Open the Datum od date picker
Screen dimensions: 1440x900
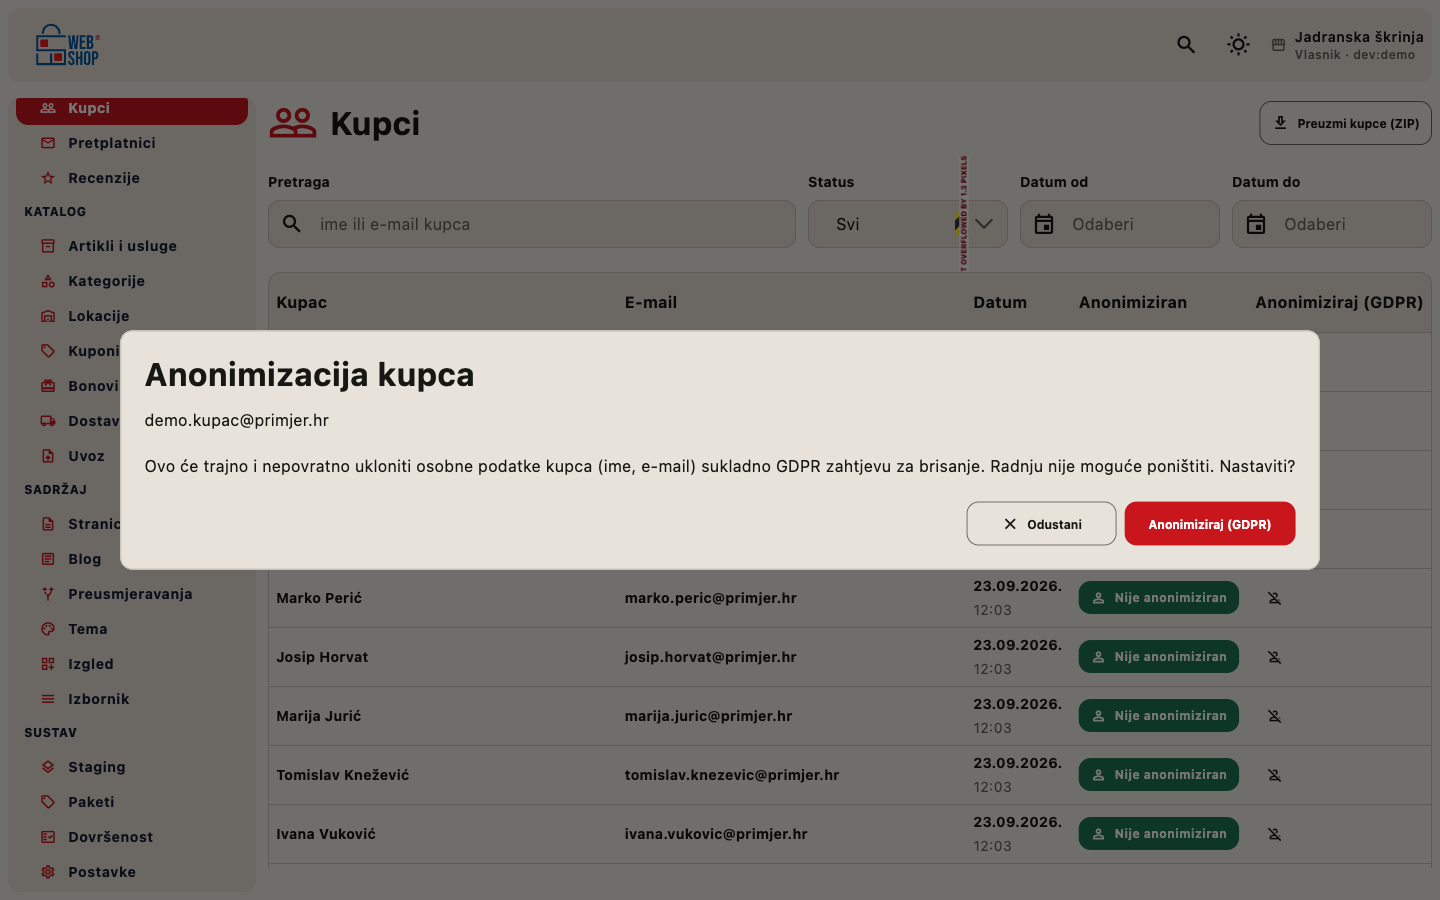tap(1120, 224)
